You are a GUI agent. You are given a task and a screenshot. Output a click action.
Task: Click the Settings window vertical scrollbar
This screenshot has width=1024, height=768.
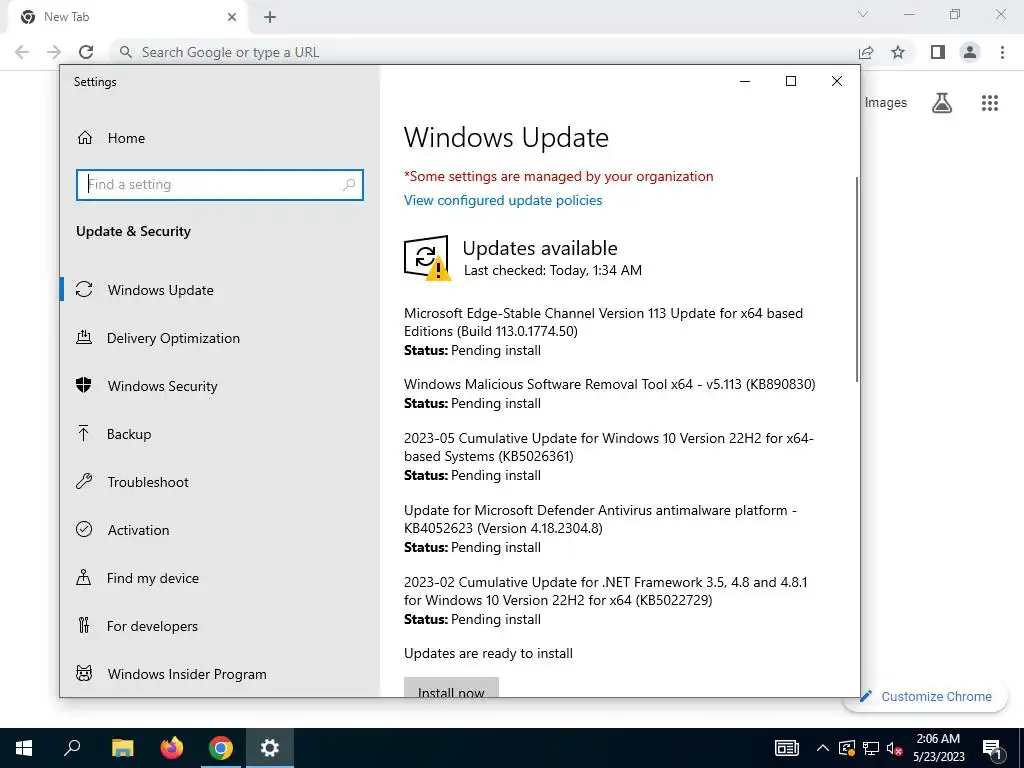[856, 279]
